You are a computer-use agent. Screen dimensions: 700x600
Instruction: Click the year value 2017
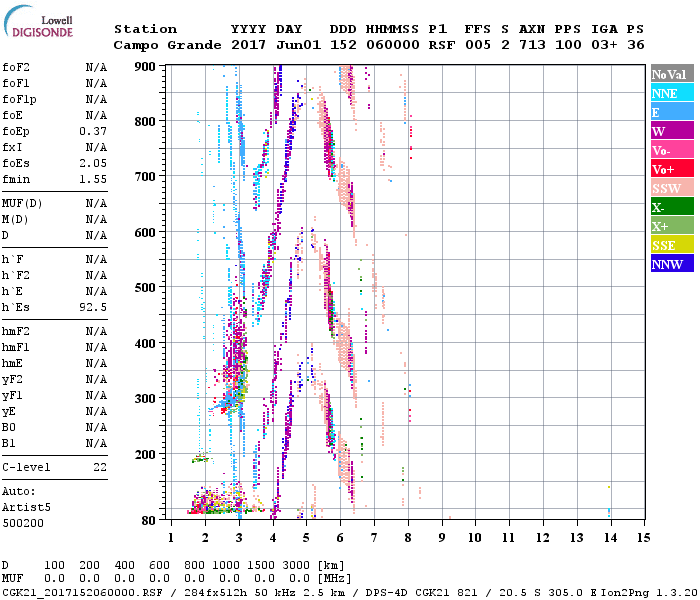point(248,45)
